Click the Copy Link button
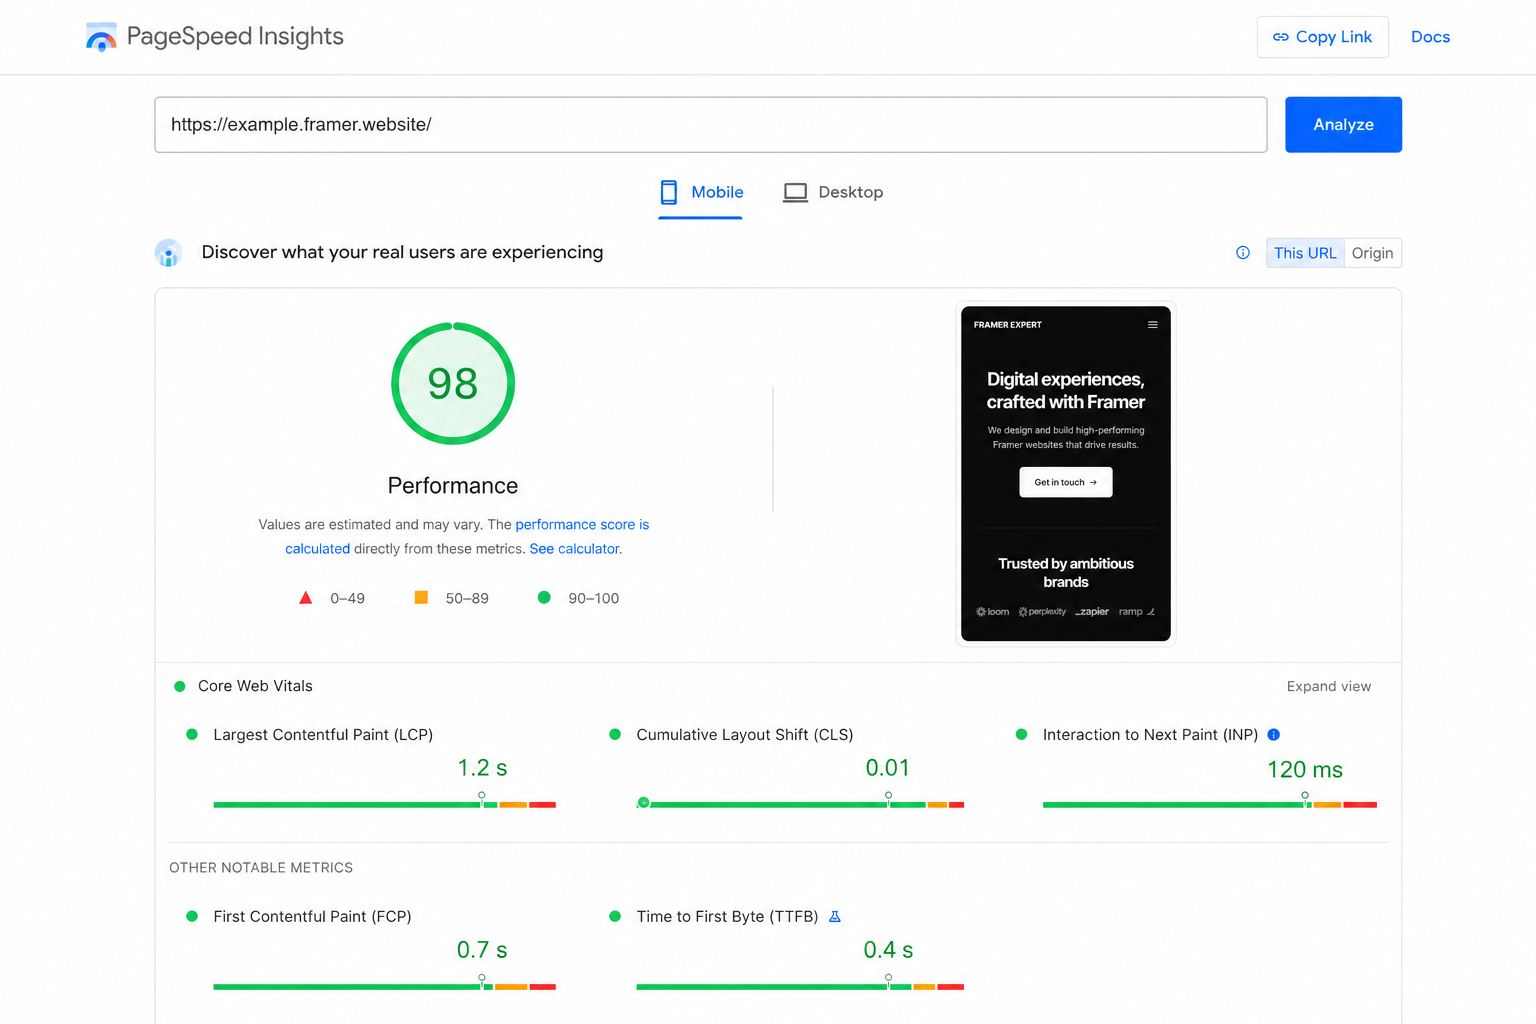1536x1024 pixels. [1322, 37]
